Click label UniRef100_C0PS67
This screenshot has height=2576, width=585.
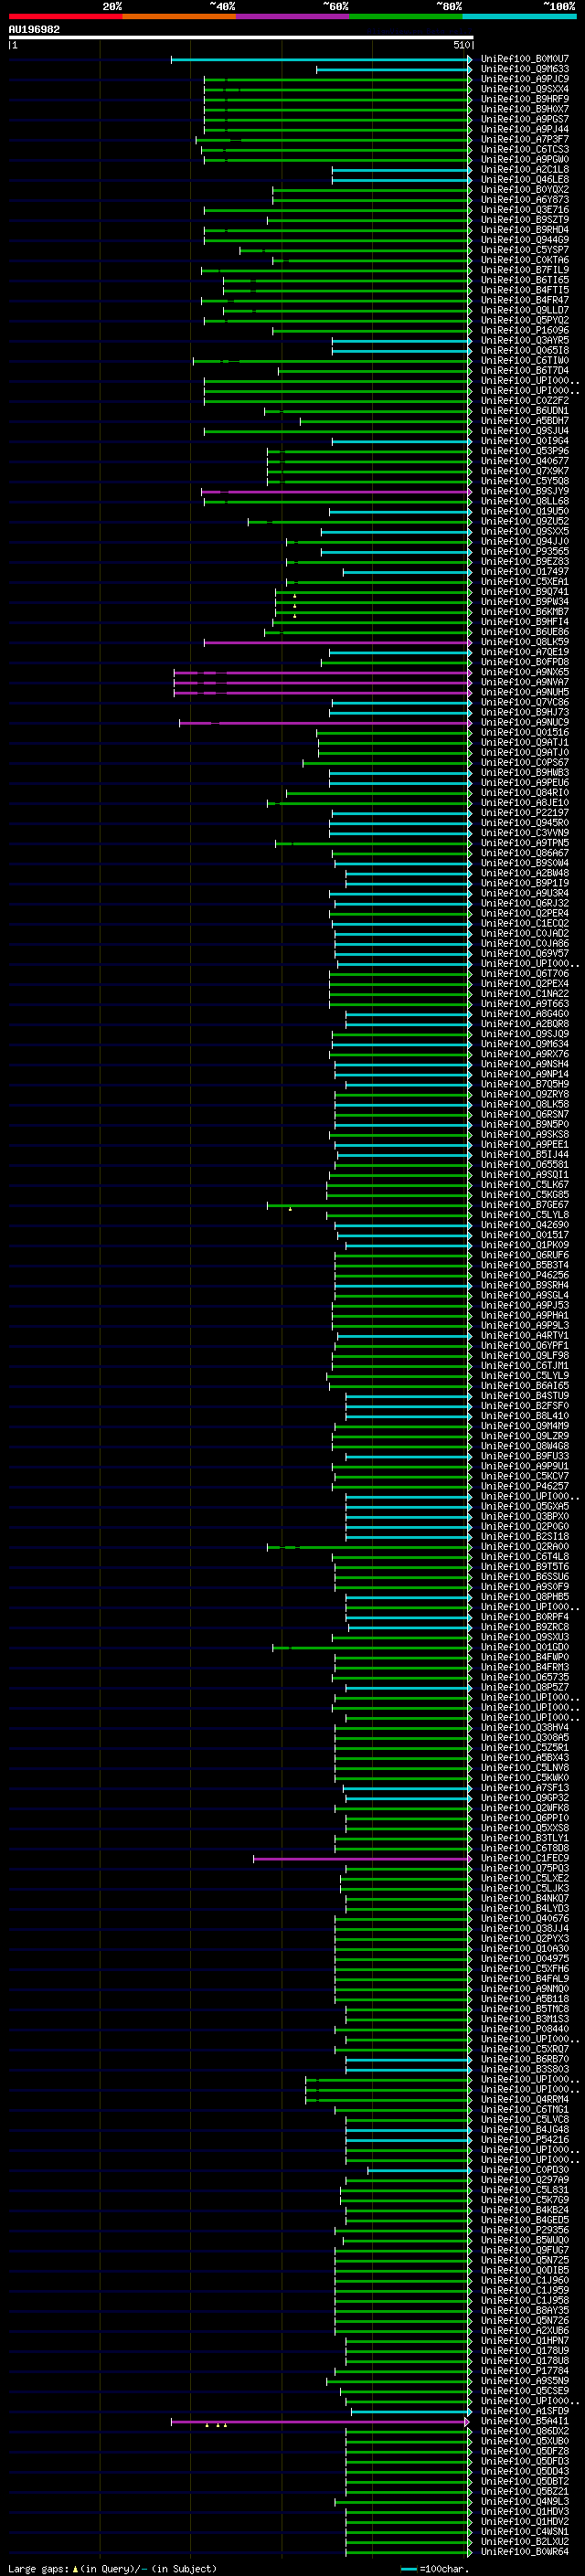click(x=524, y=762)
